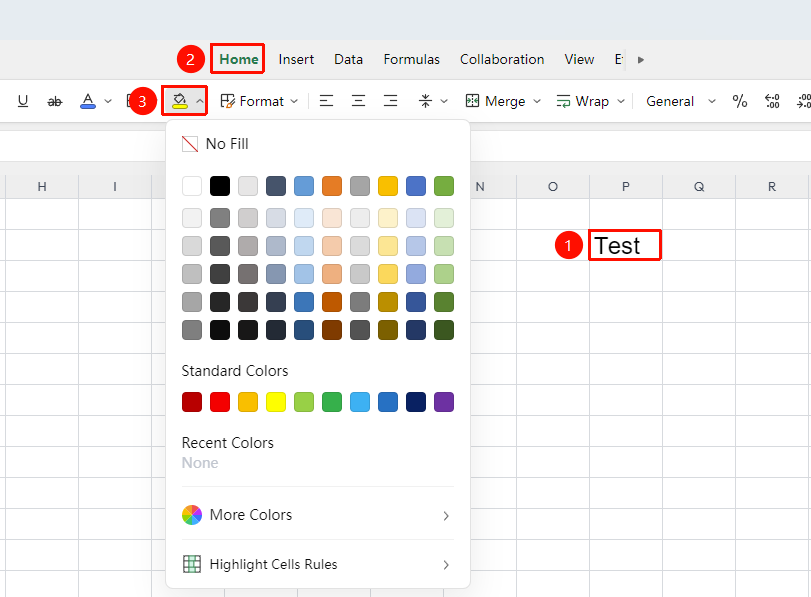Click the fill color paint bucket icon
The image size is (811, 597).
(x=179, y=101)
